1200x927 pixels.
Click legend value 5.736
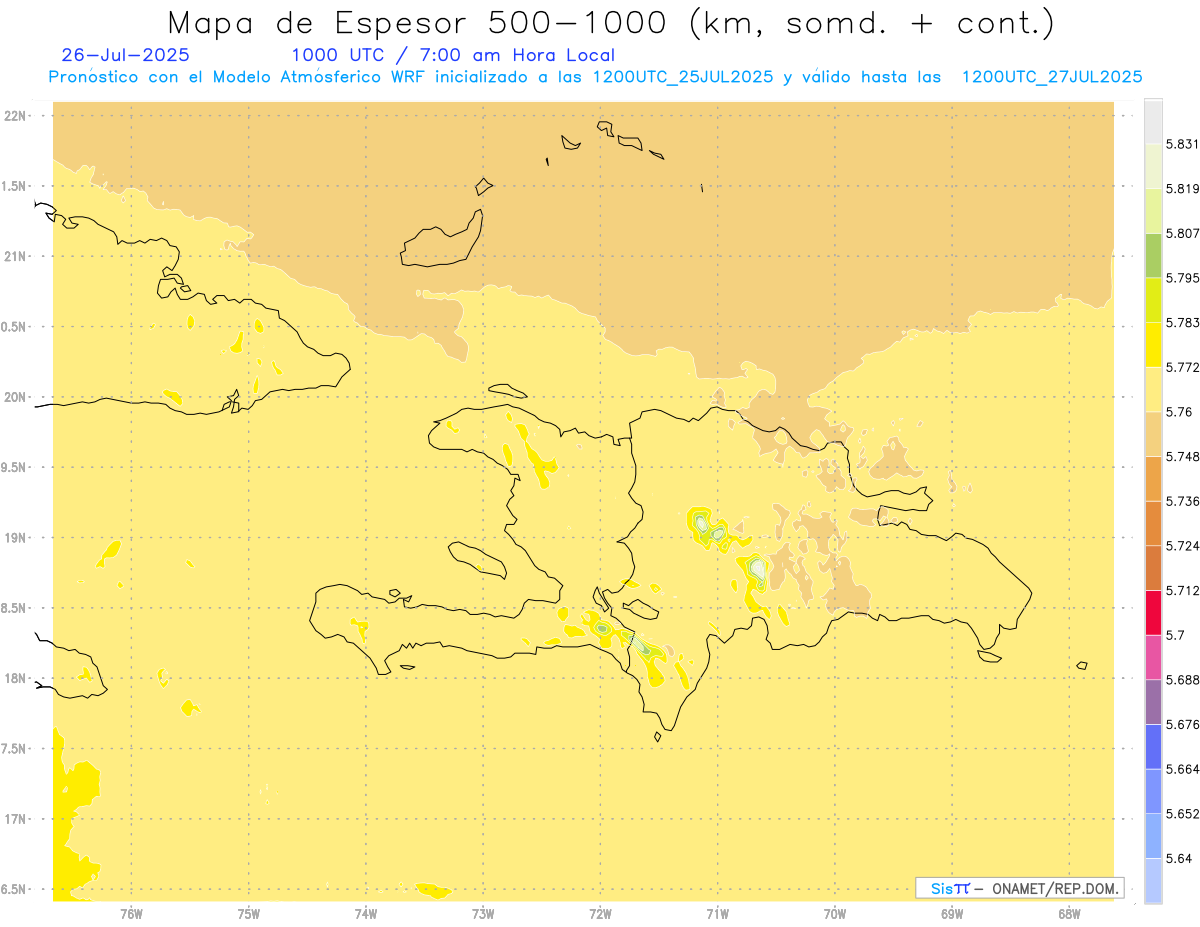(1183, 501)
